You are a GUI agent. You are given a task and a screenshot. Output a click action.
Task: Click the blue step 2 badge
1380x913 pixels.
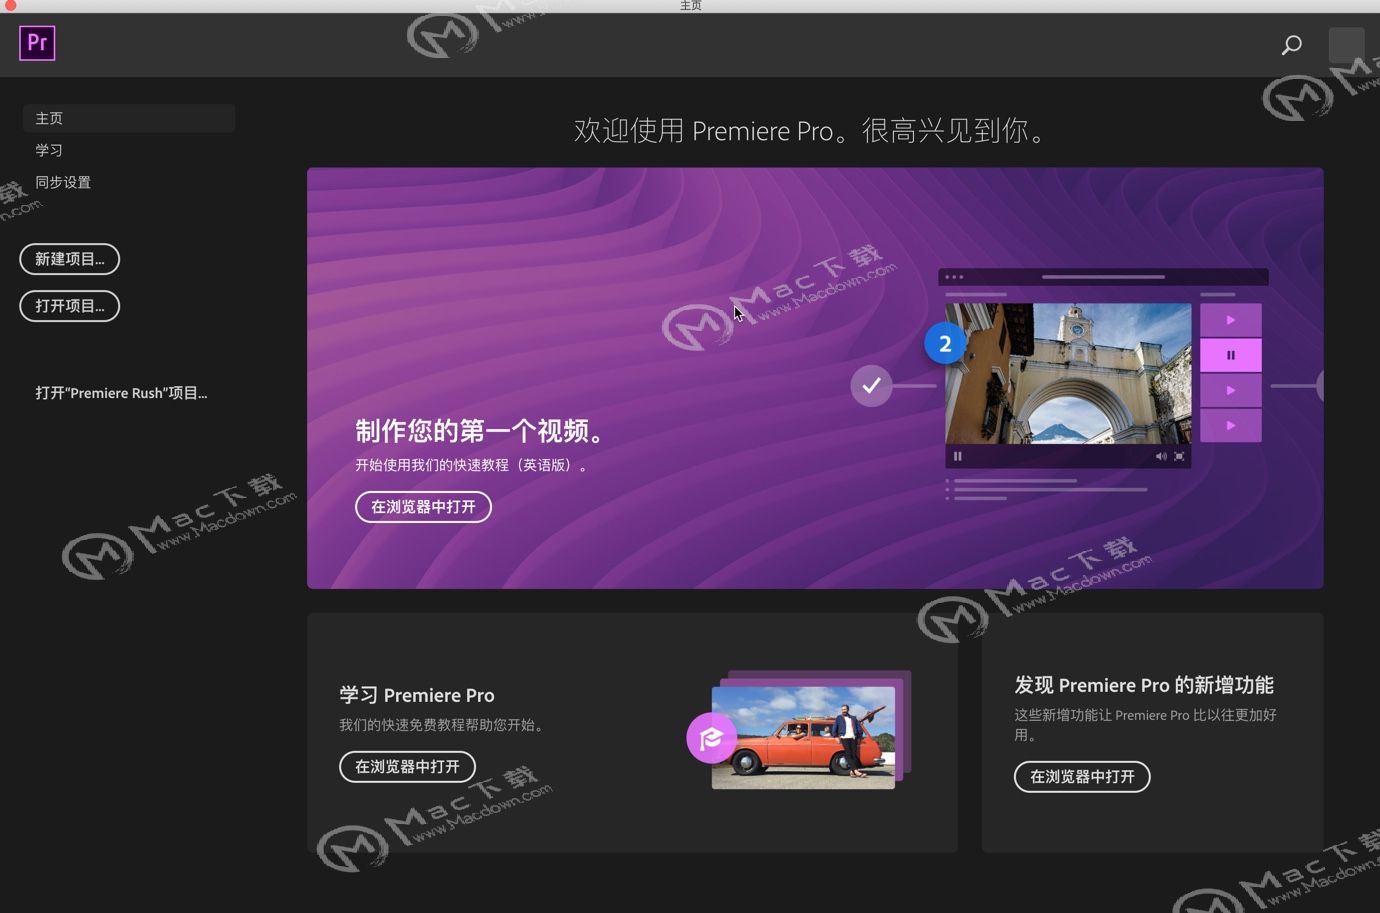coord(945,344)
